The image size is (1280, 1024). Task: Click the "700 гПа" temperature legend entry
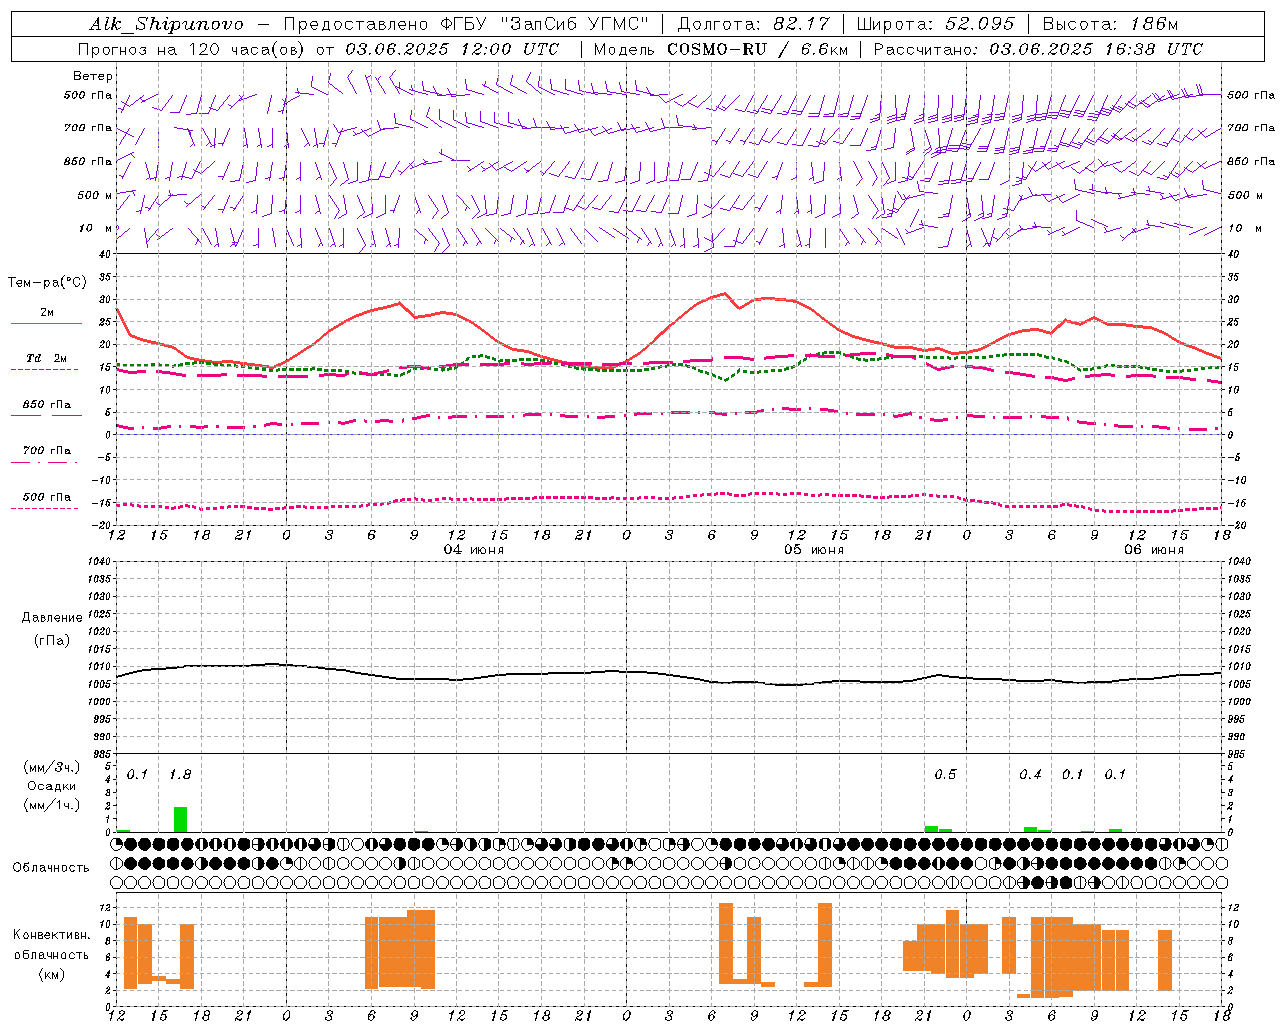click(x=47, y=451)
